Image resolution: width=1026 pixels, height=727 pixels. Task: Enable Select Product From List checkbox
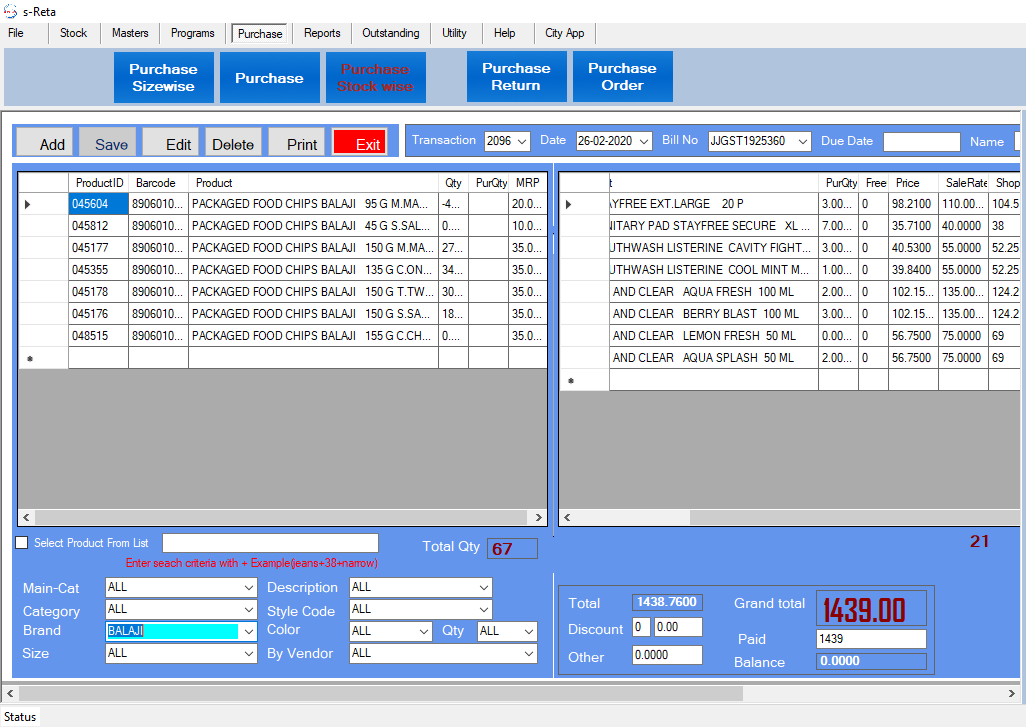(22, 543)
